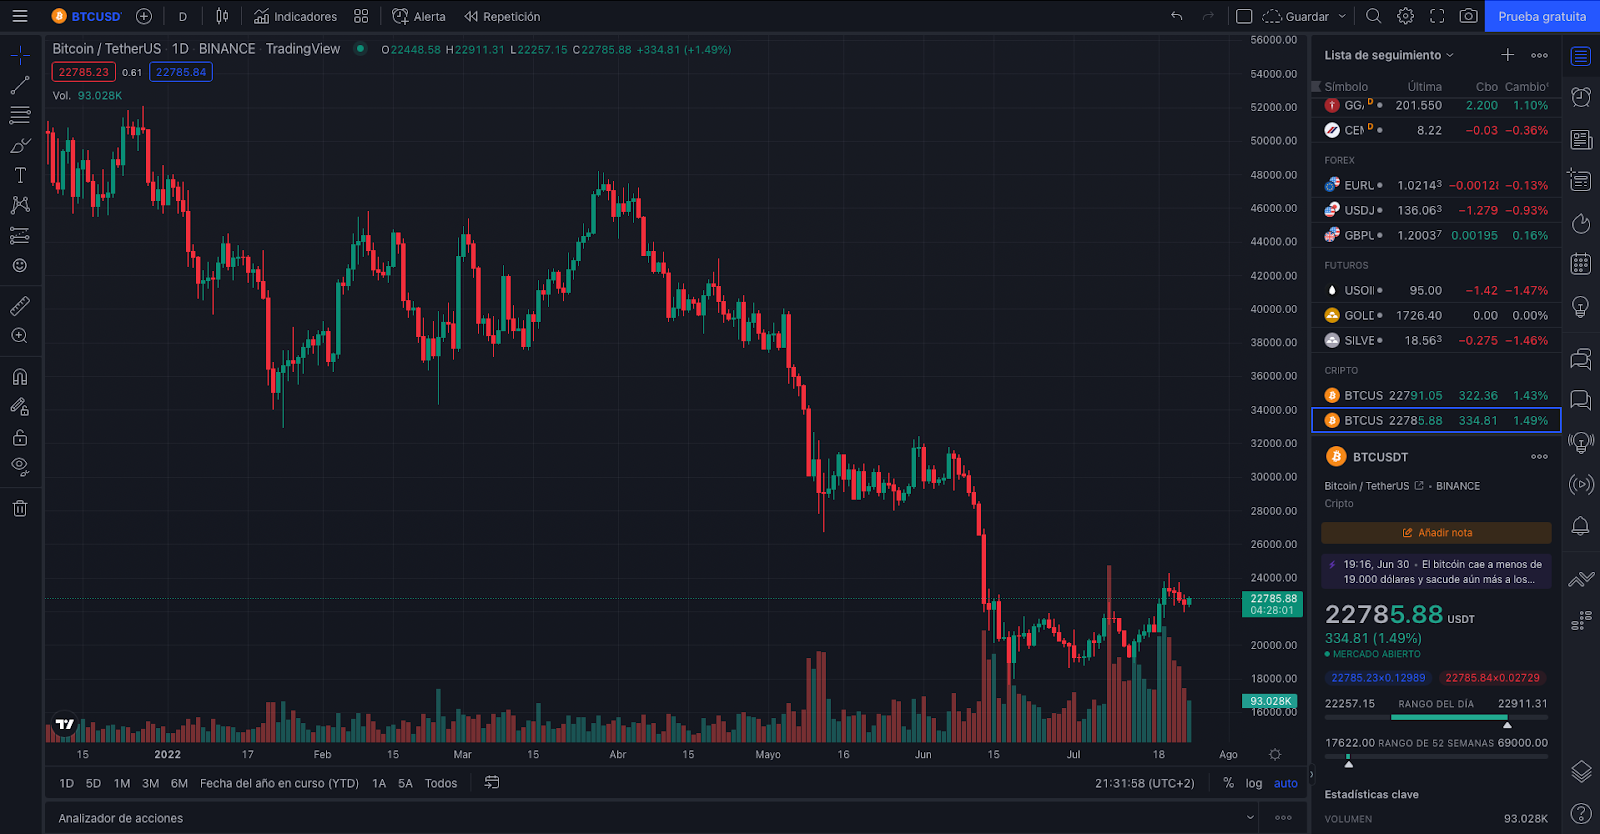Screen dimensions: 1600x834
Task: Open the D timeframe interval selector
Action: click(x=183, y=16)
